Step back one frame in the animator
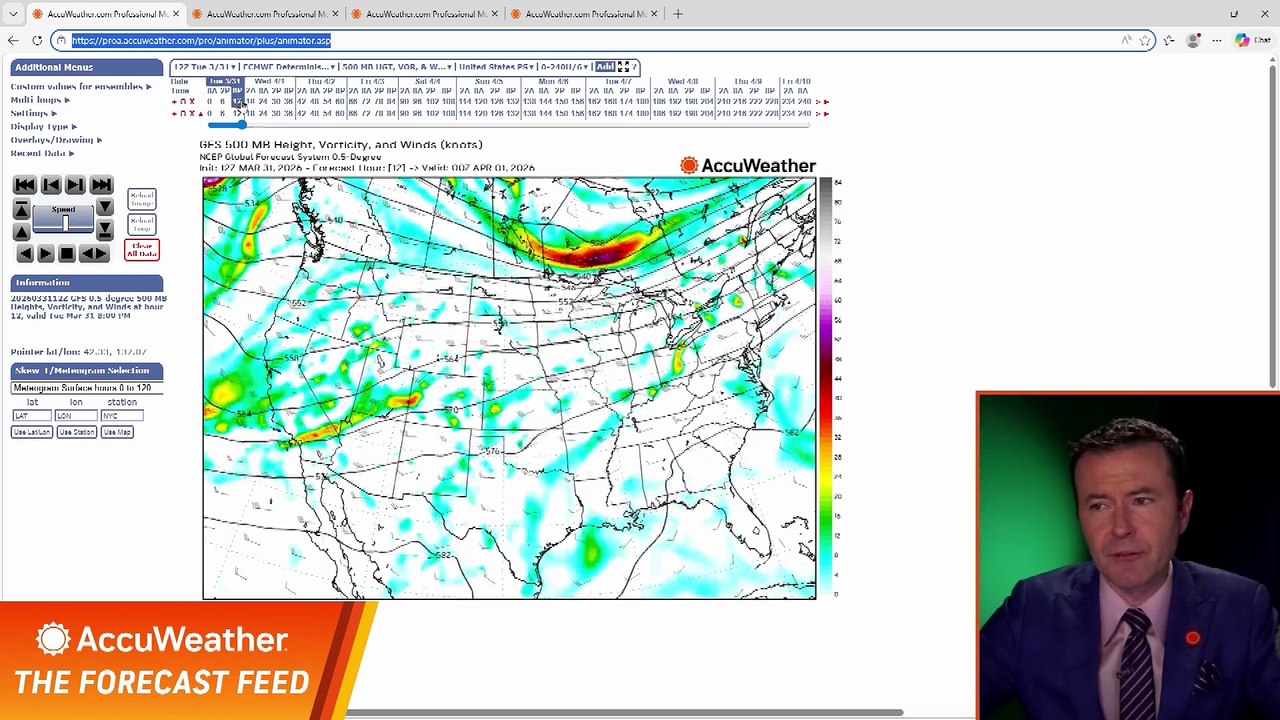Screen dimensions: 1280x720 [51, 185]
